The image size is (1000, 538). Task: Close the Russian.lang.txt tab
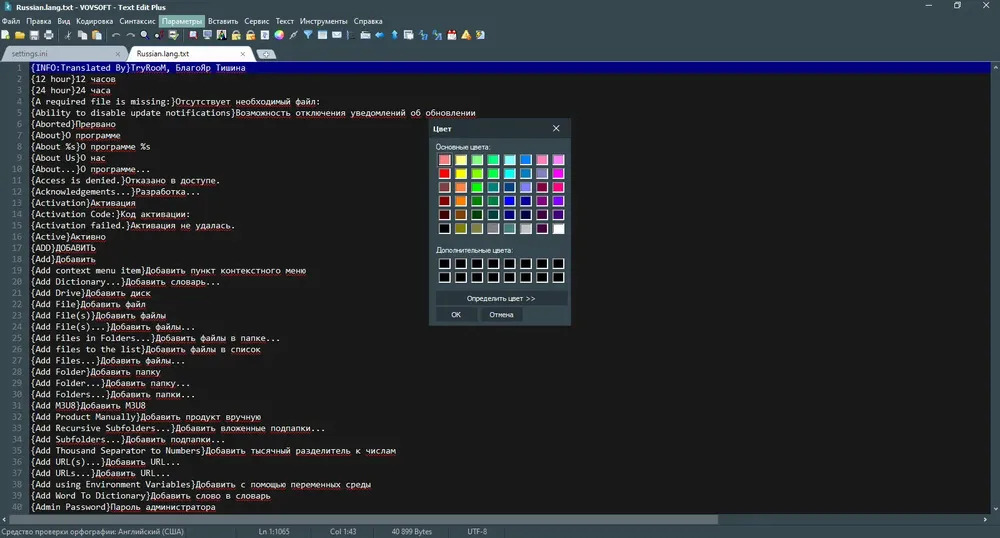coord(242,54)
